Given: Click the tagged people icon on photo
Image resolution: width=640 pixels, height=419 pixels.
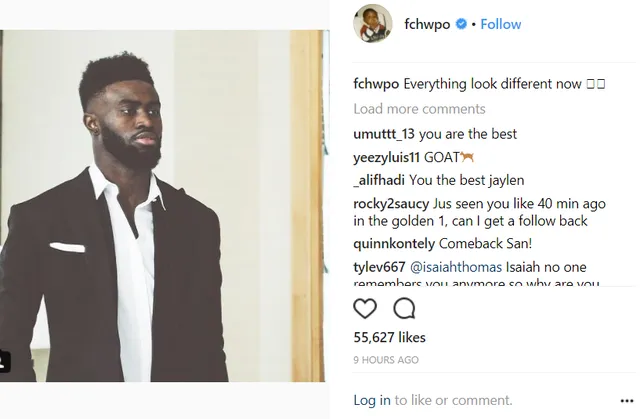Looking at the screenshot, I should [x=4, y=361].
